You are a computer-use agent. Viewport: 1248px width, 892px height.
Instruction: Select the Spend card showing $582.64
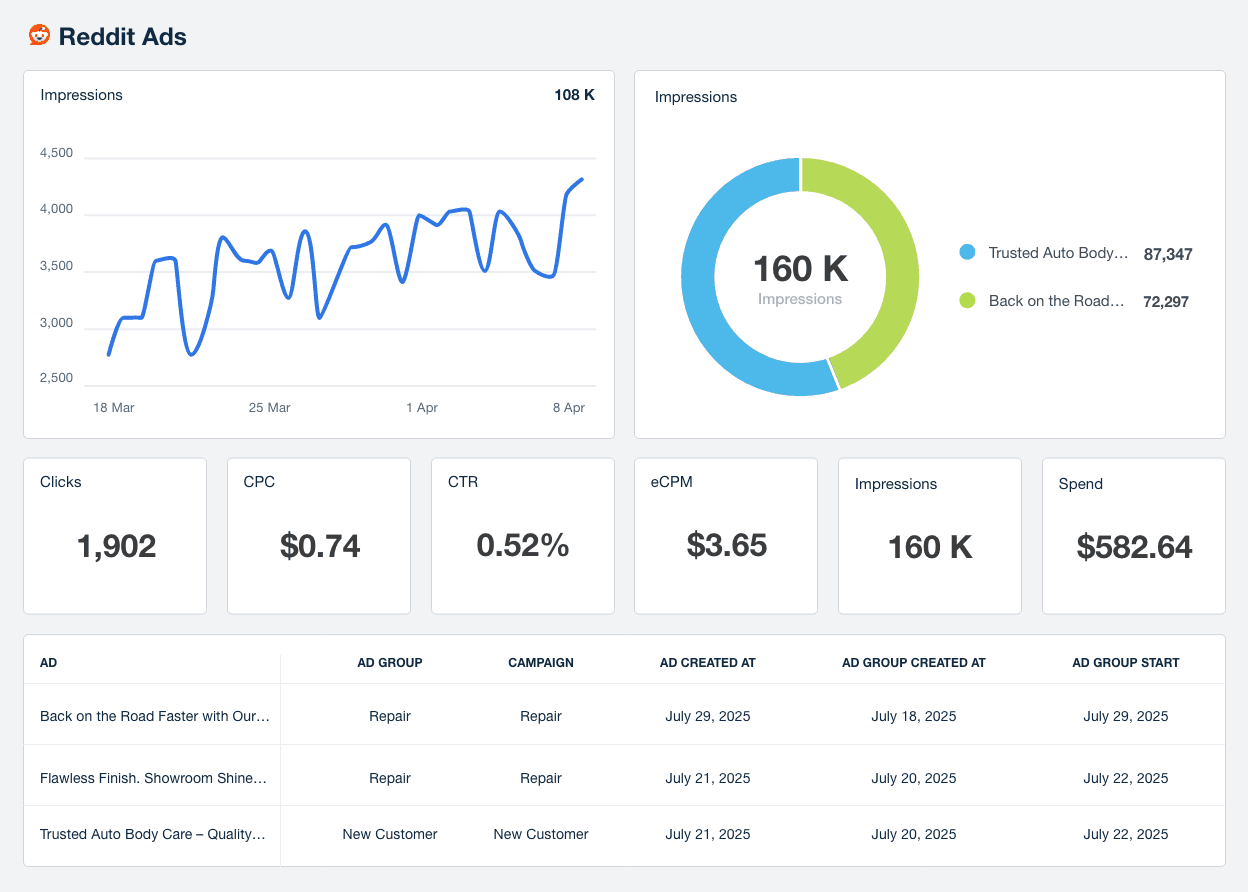tap(1133, 536)
